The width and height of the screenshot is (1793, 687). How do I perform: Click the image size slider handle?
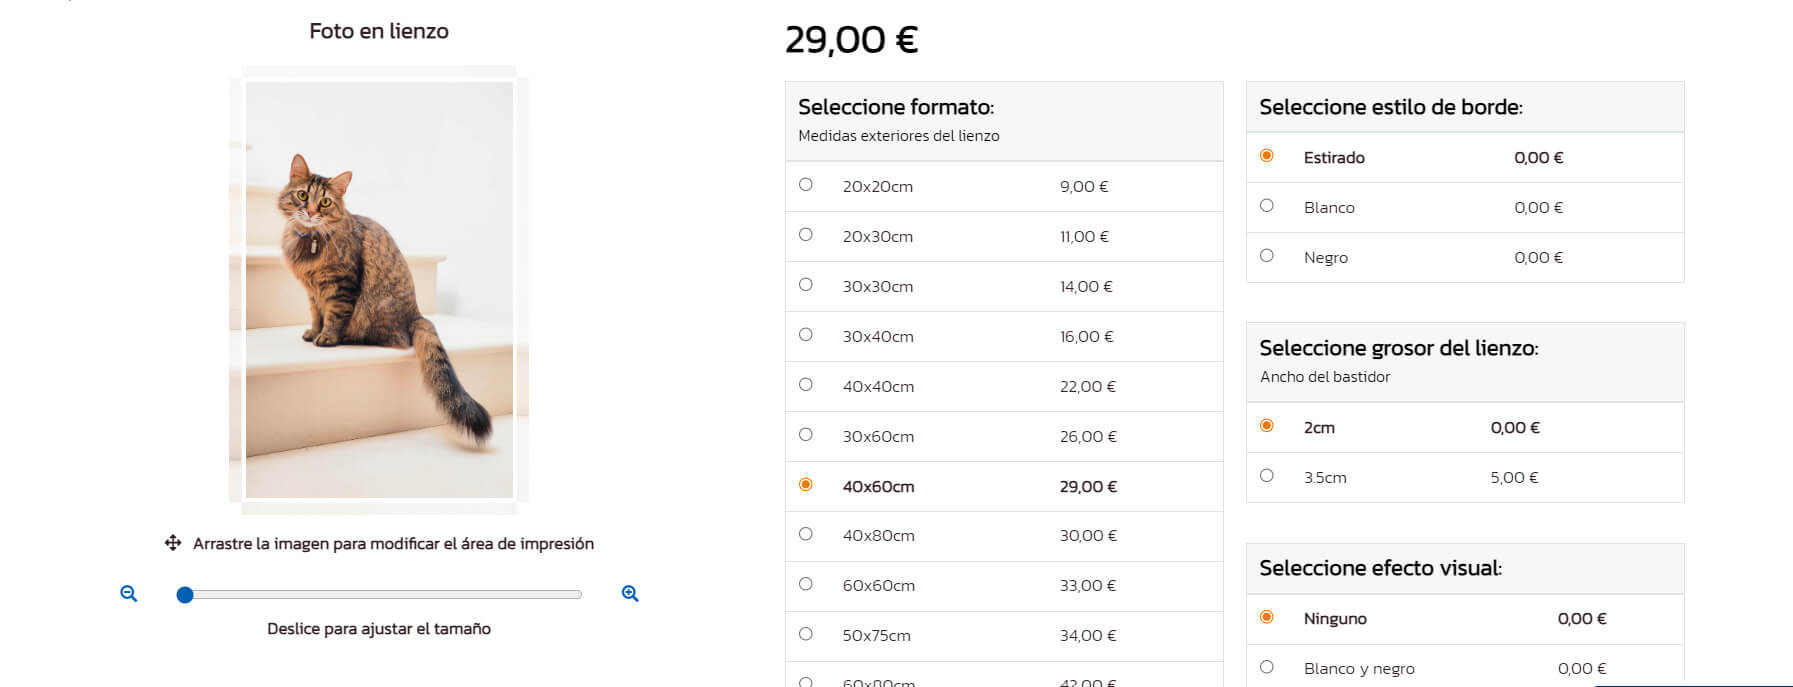coord(185,595)
